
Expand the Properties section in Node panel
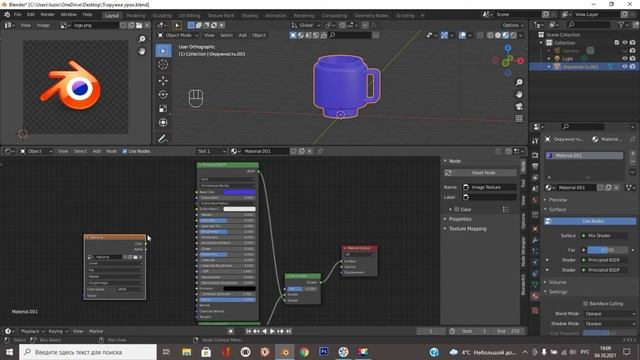[460, 219]
